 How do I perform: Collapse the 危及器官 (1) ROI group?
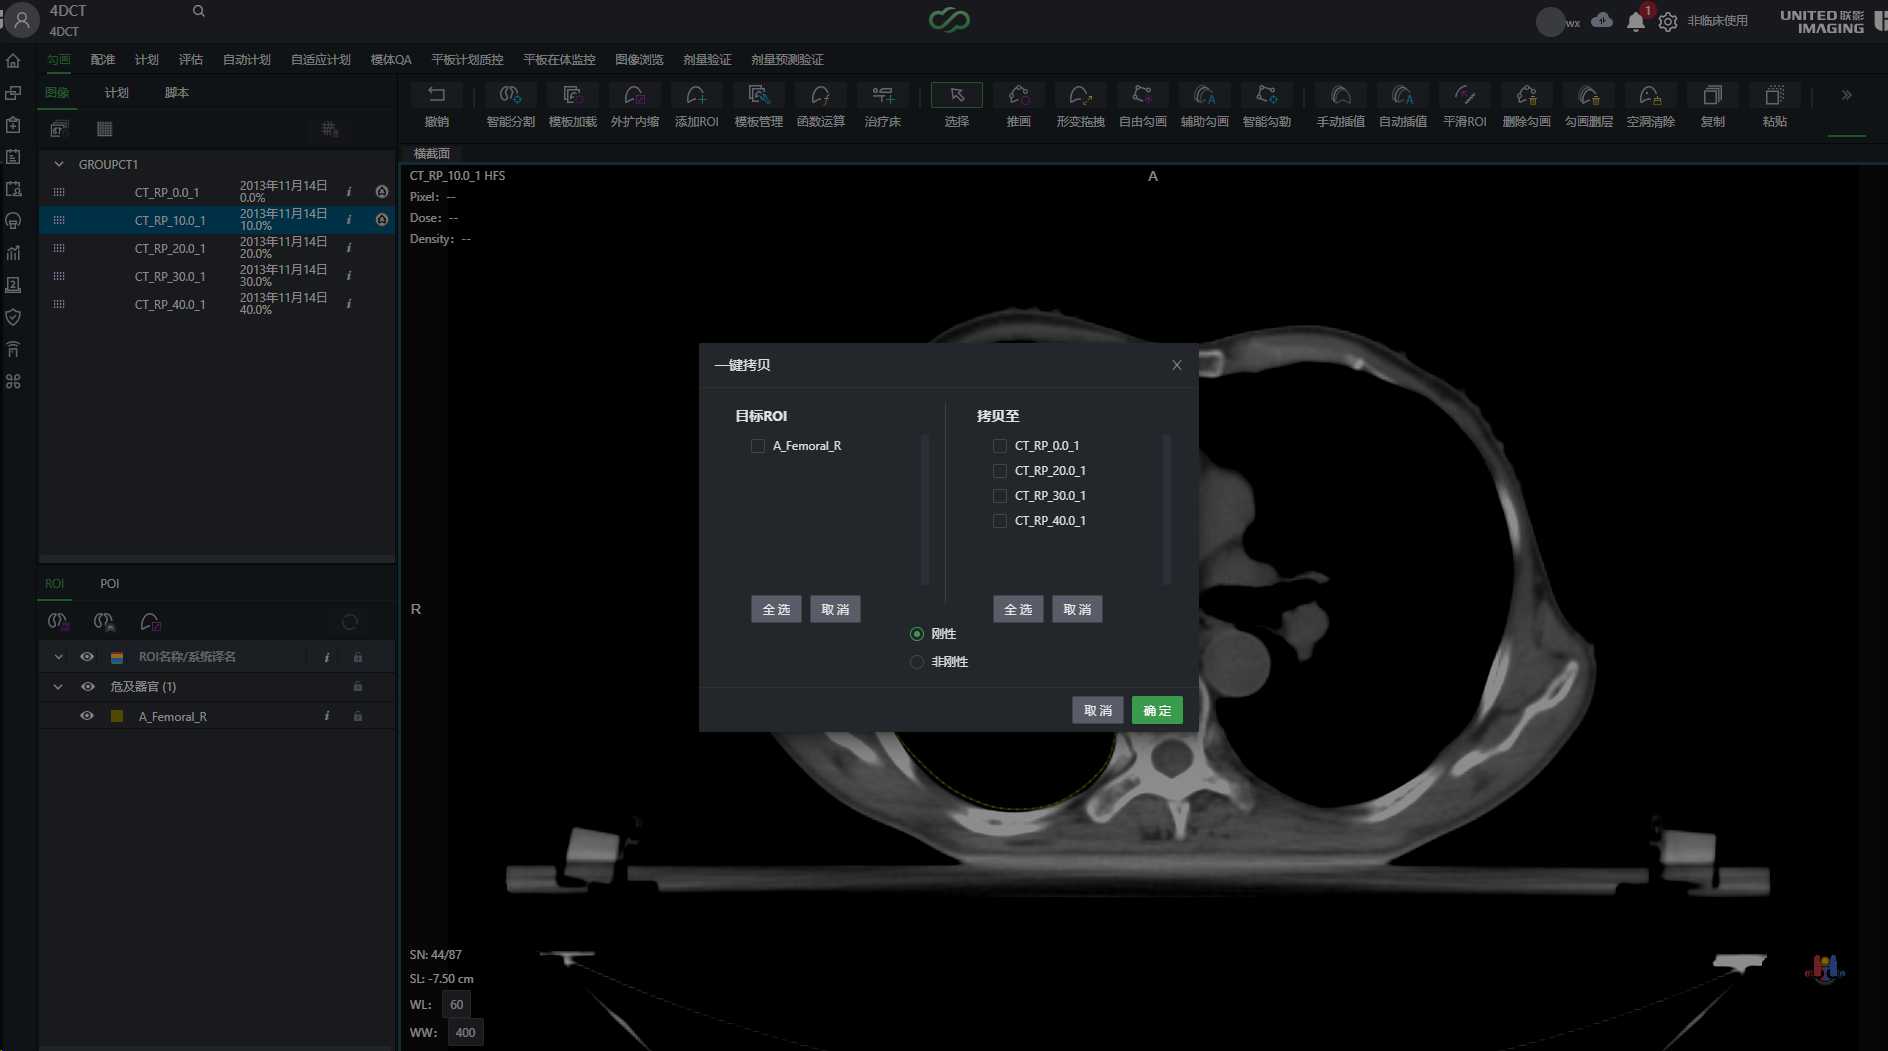(58, 687)
